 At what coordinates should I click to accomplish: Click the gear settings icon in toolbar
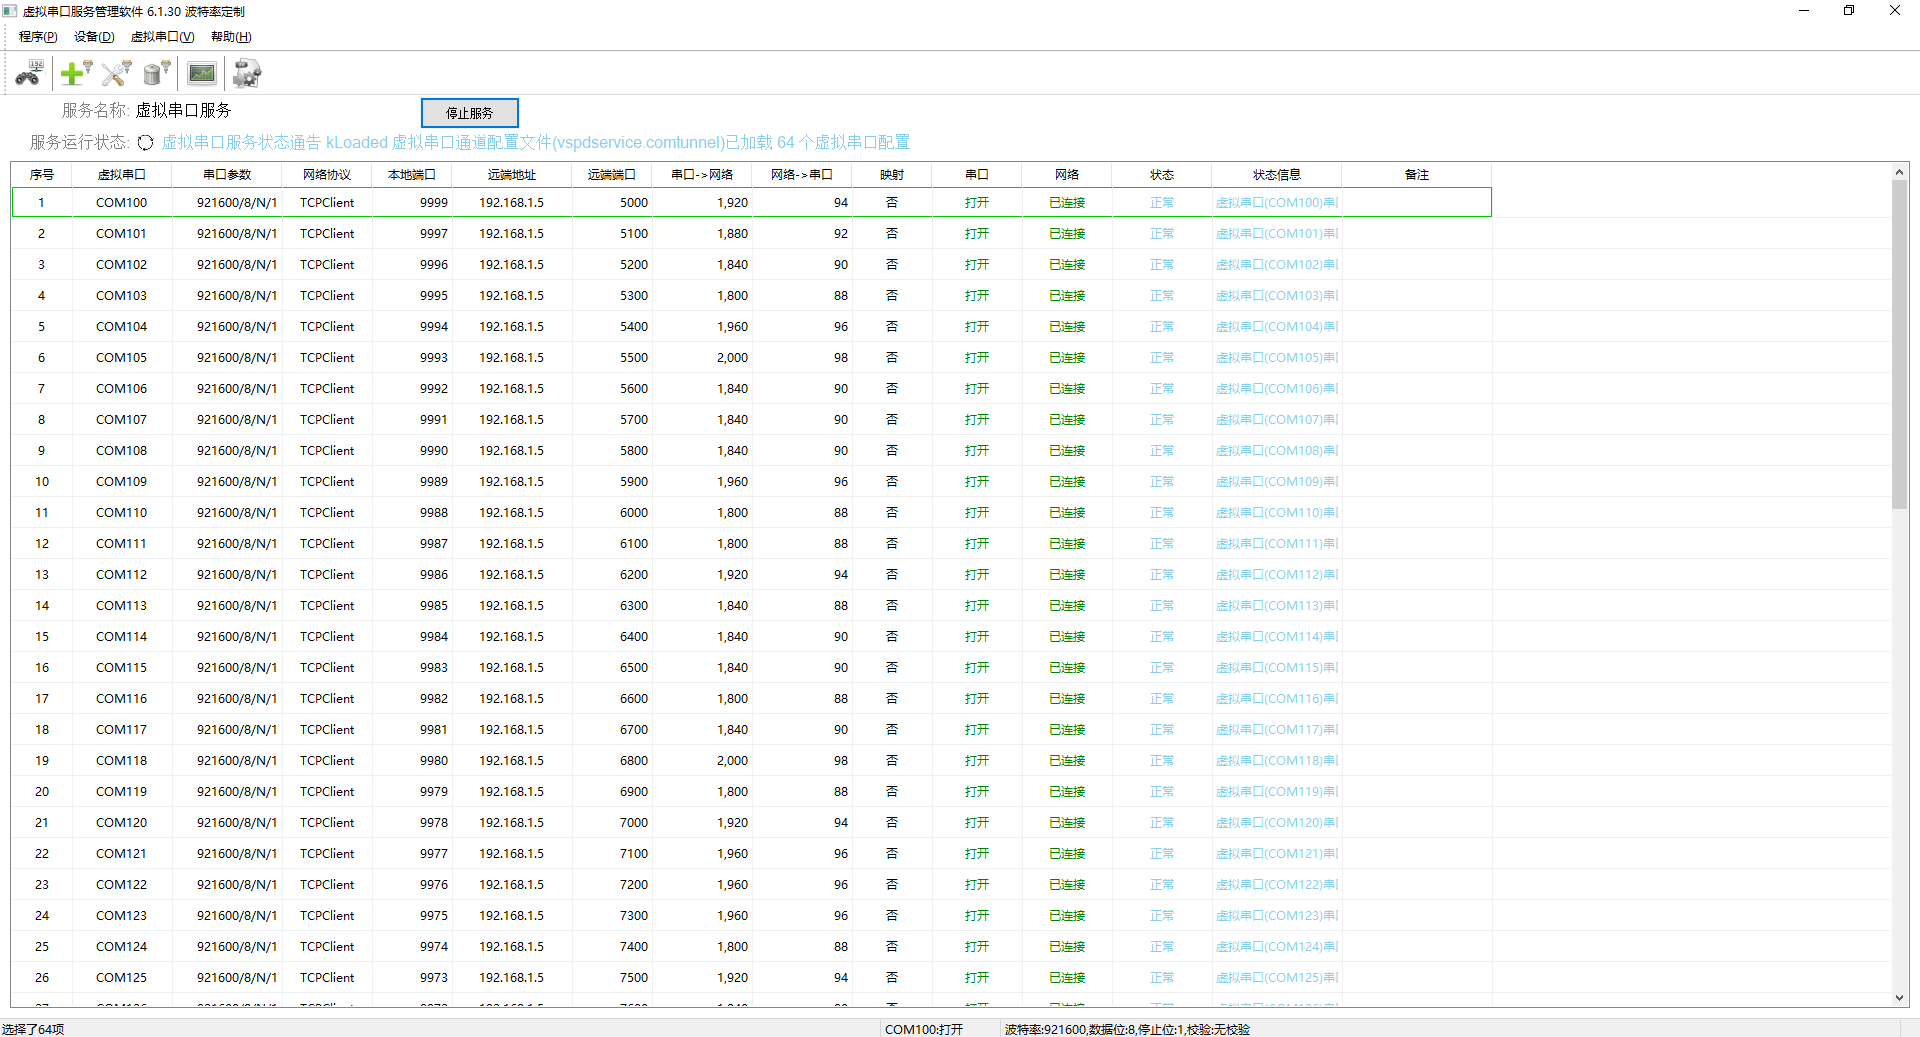246,74
